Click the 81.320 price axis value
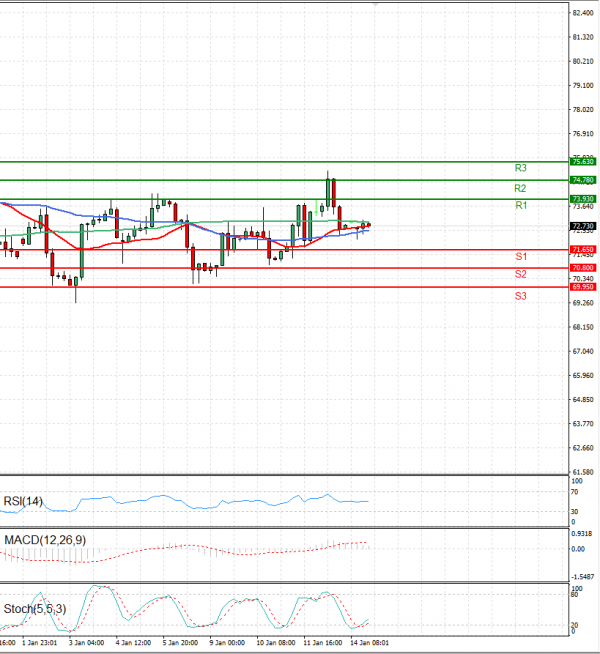Screen dimensions: 600x654 click(583, 37)
